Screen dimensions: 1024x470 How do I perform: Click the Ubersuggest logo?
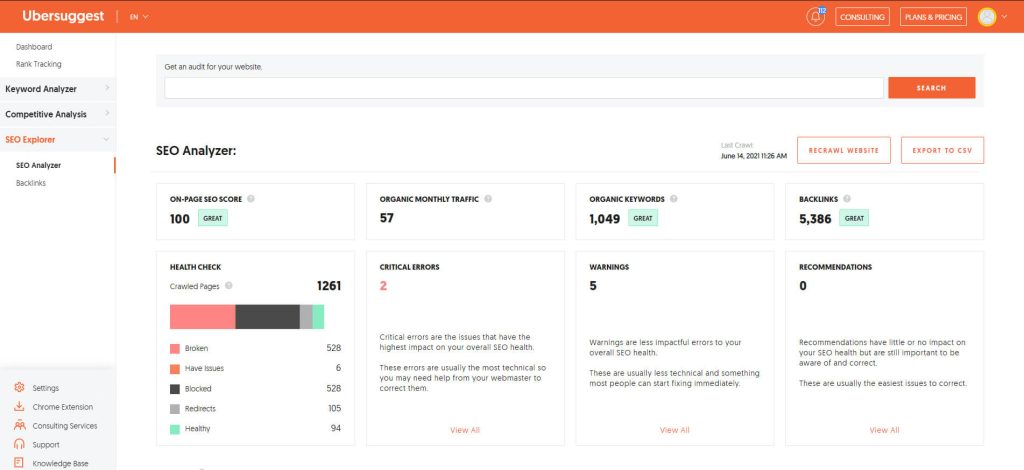(63, 16)
